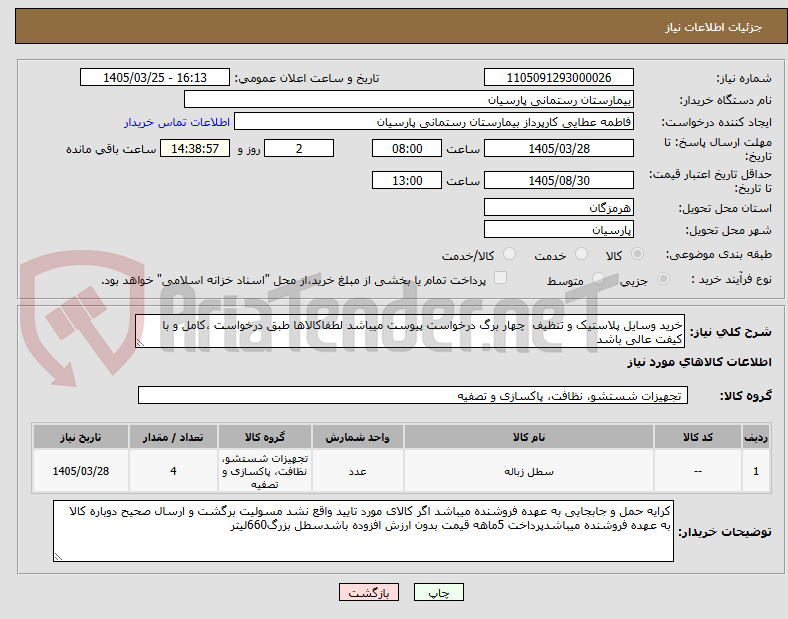Click the سطل زباله item row
Viewport: 788px width, 619px height.
401,471
